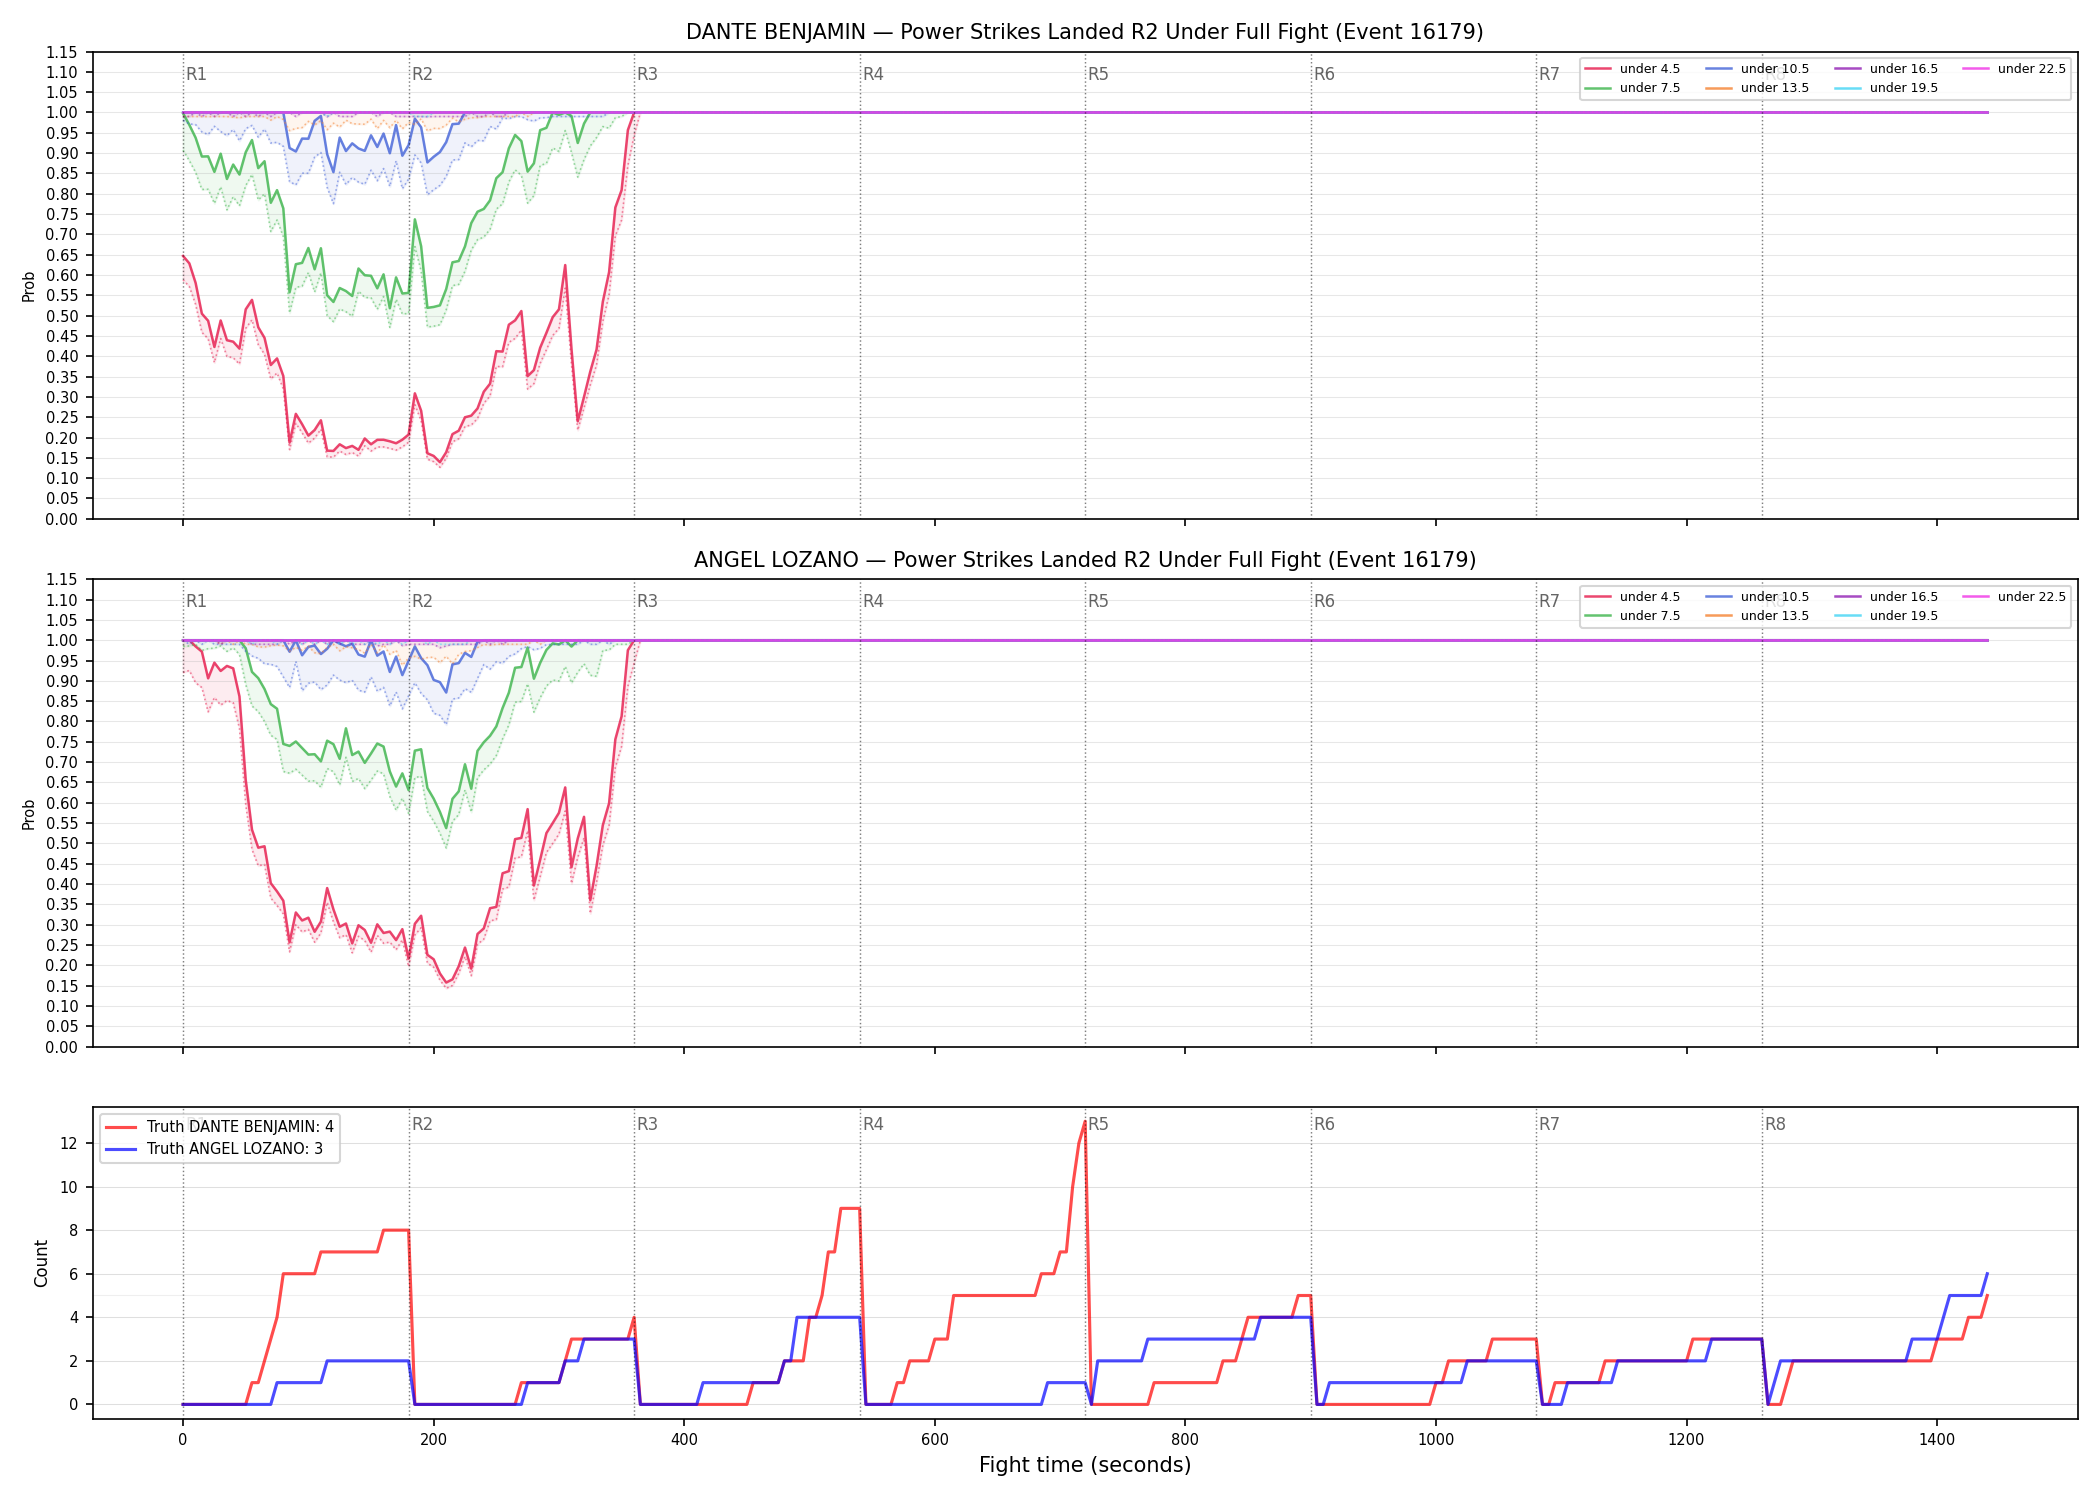
Task: Select 'under 22.5' legend entry in ANGEL LOZANO chart
Action: tap(2014, 597)
